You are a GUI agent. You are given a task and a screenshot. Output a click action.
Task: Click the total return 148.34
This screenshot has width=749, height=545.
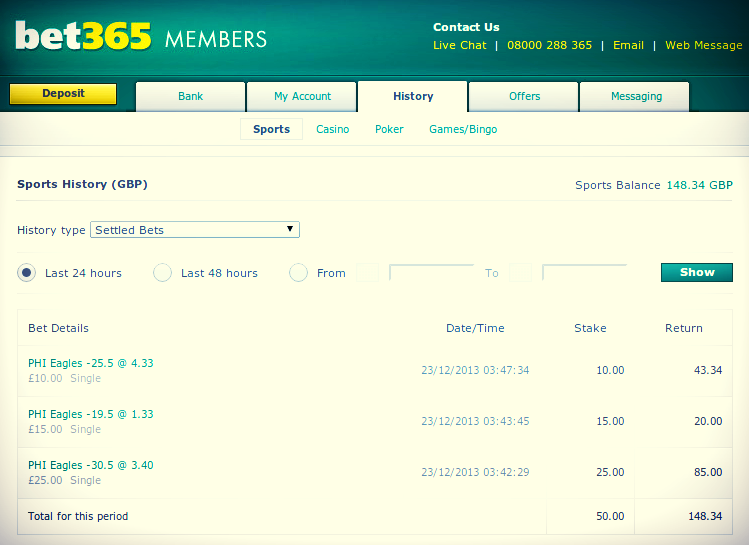[x=705, y=516]
